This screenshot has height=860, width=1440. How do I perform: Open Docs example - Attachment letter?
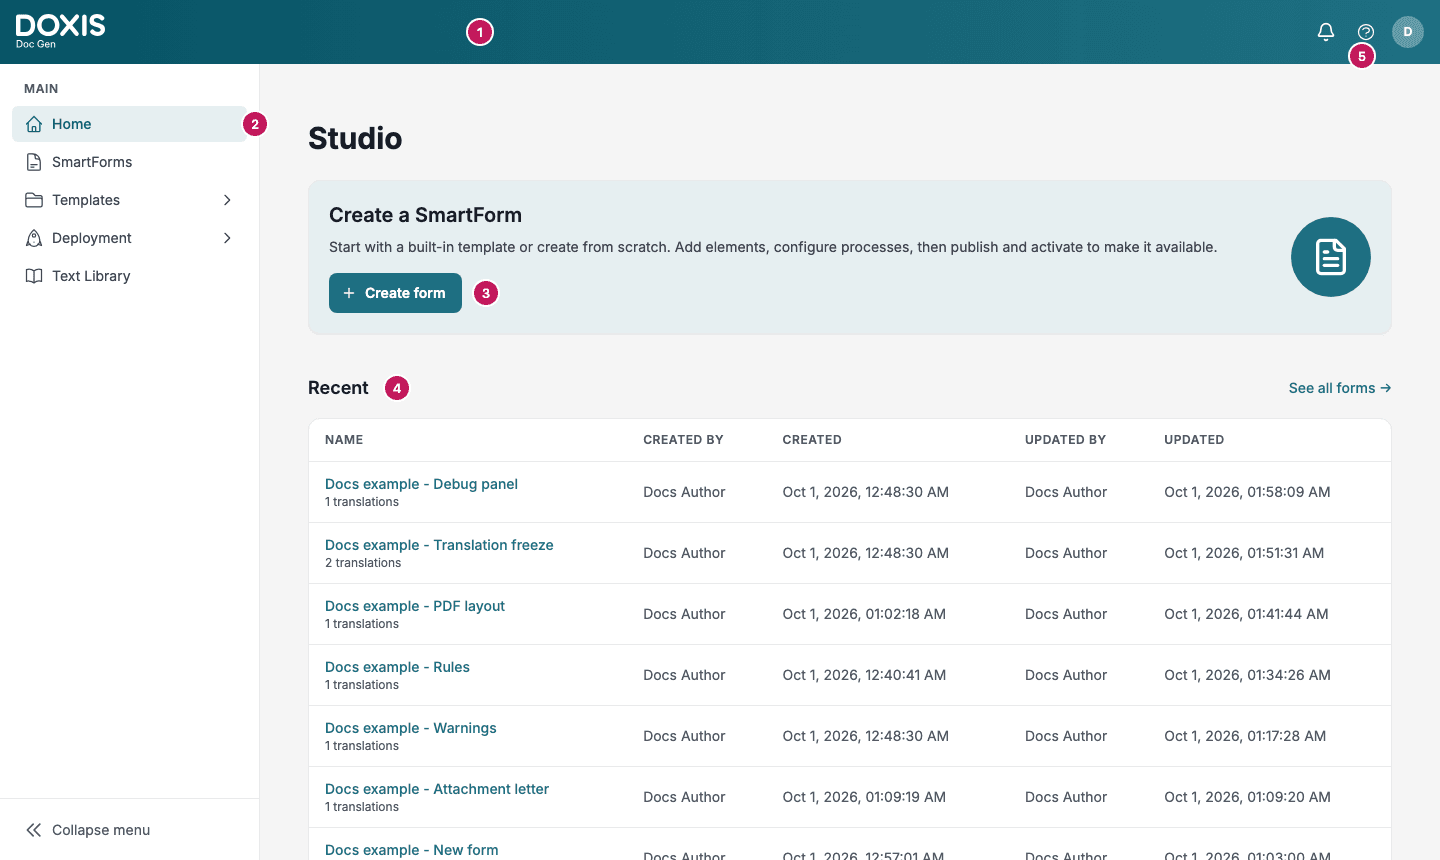tap(437, 789)
